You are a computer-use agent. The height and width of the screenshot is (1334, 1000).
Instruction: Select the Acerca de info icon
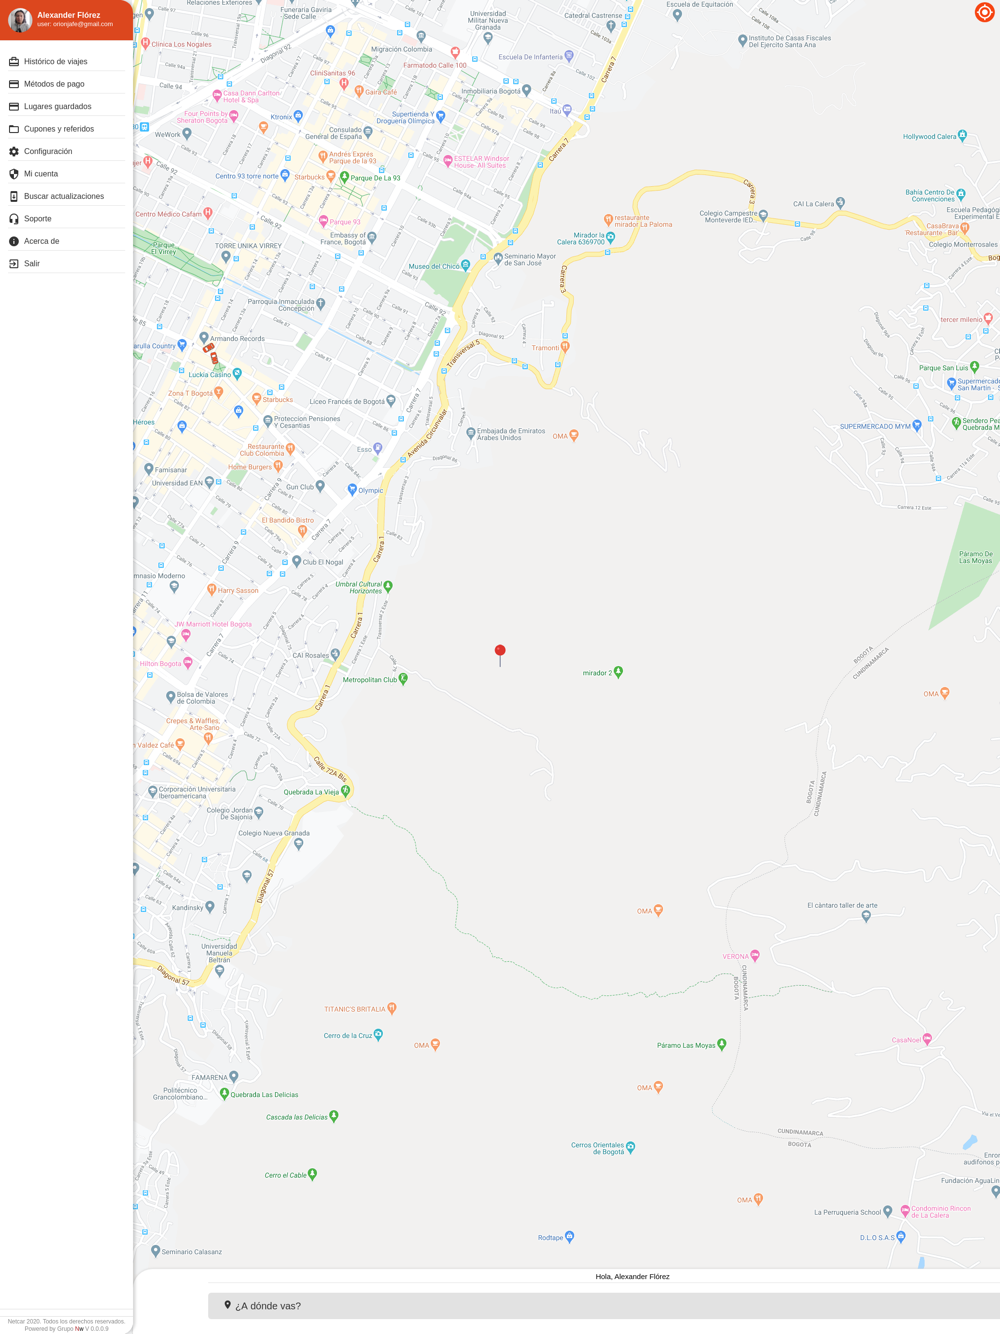coord(14,241)
